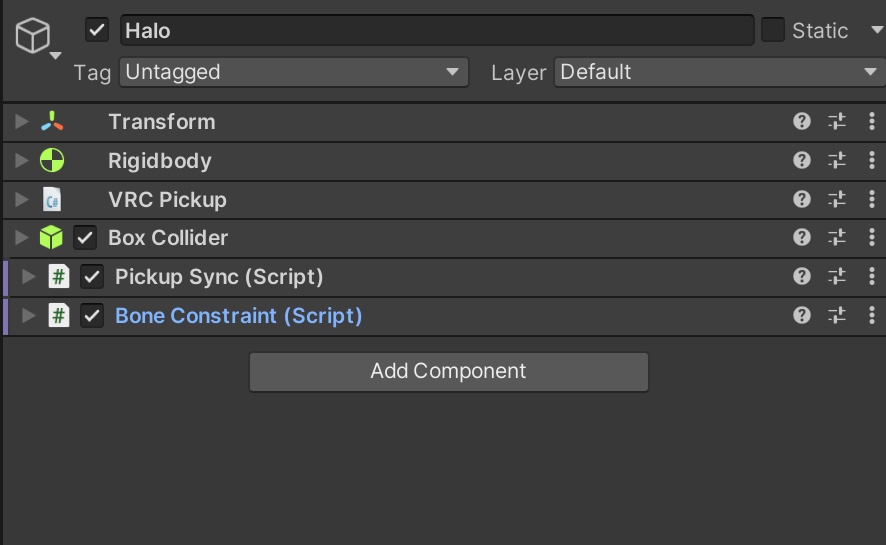Open the Static flags dropdown arrow
The width and height of the screenshot is (886, 545).
(877, 30)
